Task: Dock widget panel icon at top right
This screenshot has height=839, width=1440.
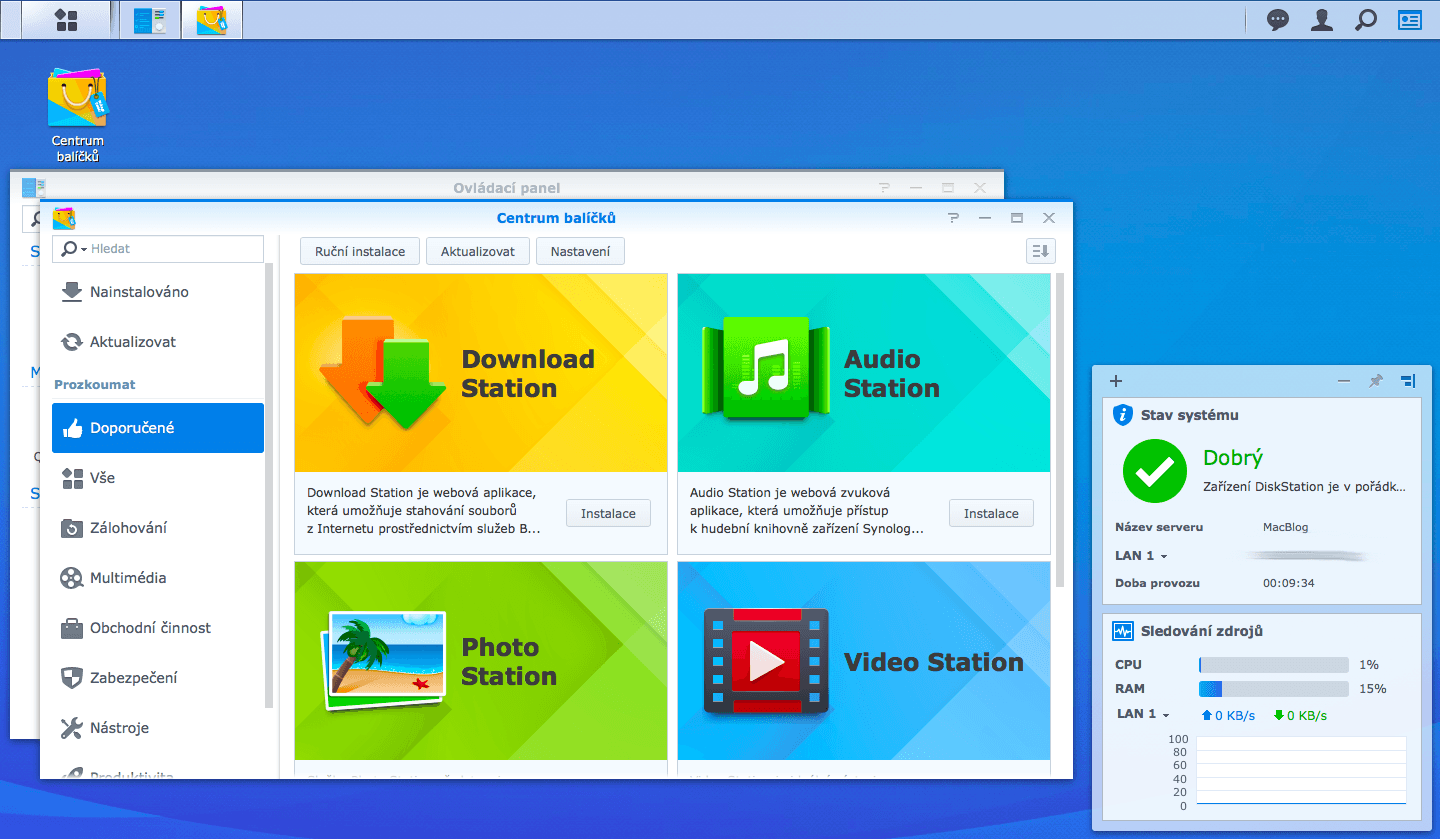Action: click(x=1408, y=381)
